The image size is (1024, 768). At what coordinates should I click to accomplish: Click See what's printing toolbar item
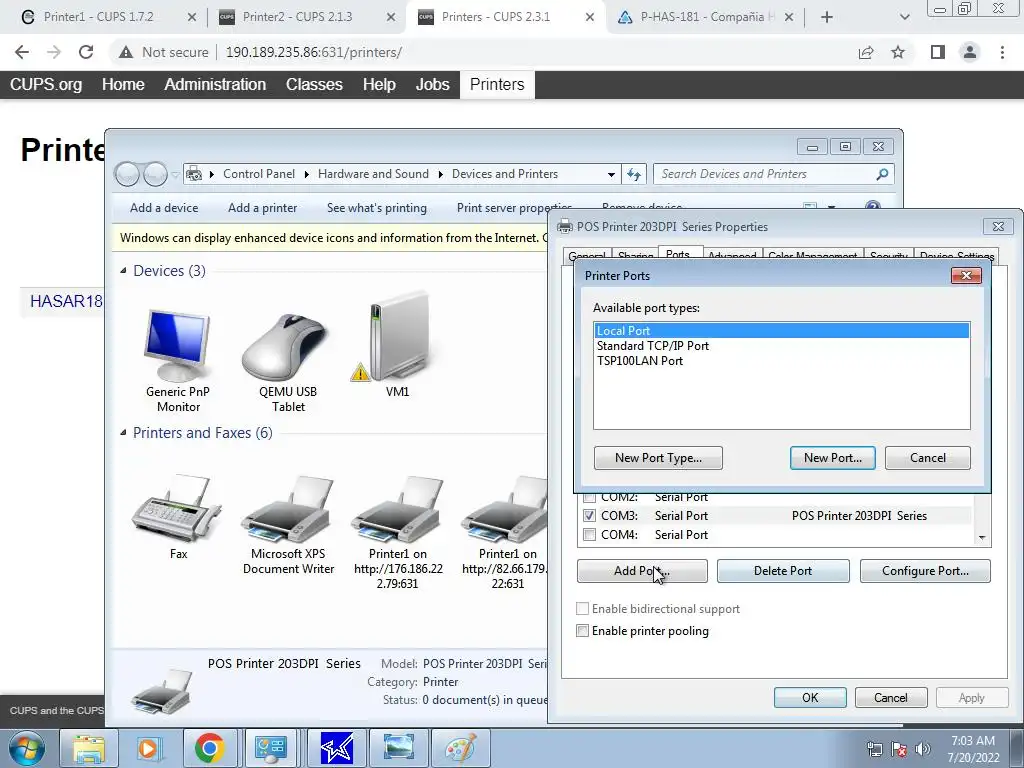[377, 208]
